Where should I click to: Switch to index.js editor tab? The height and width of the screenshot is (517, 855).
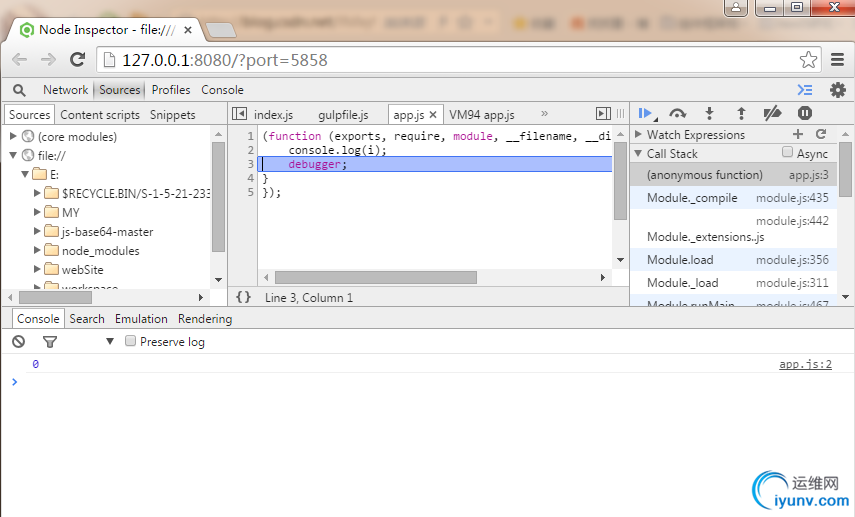pos(273,115)
